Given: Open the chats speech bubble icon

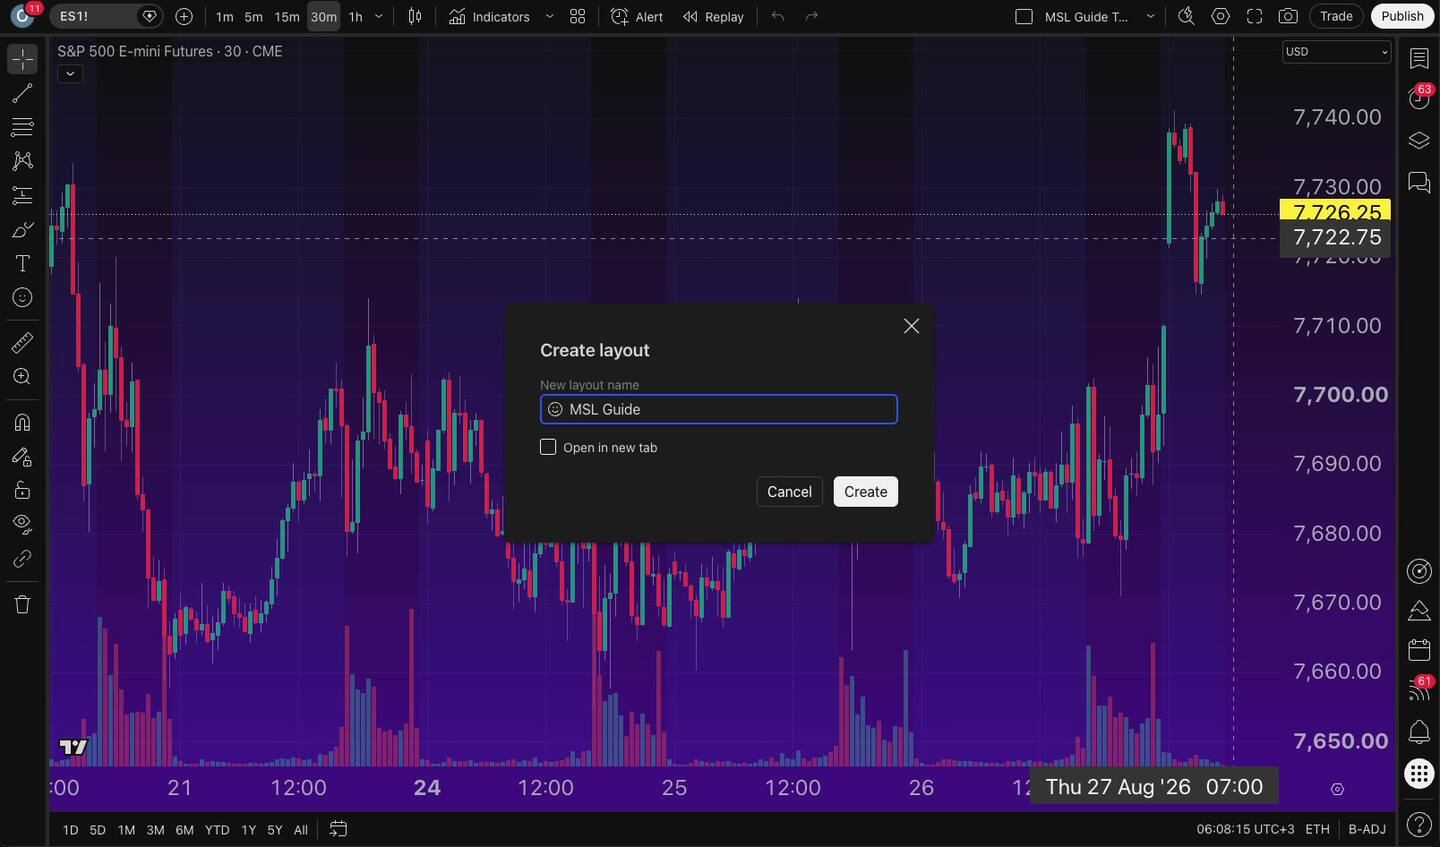Looking at the screenshot, I should pos(1419,182).
